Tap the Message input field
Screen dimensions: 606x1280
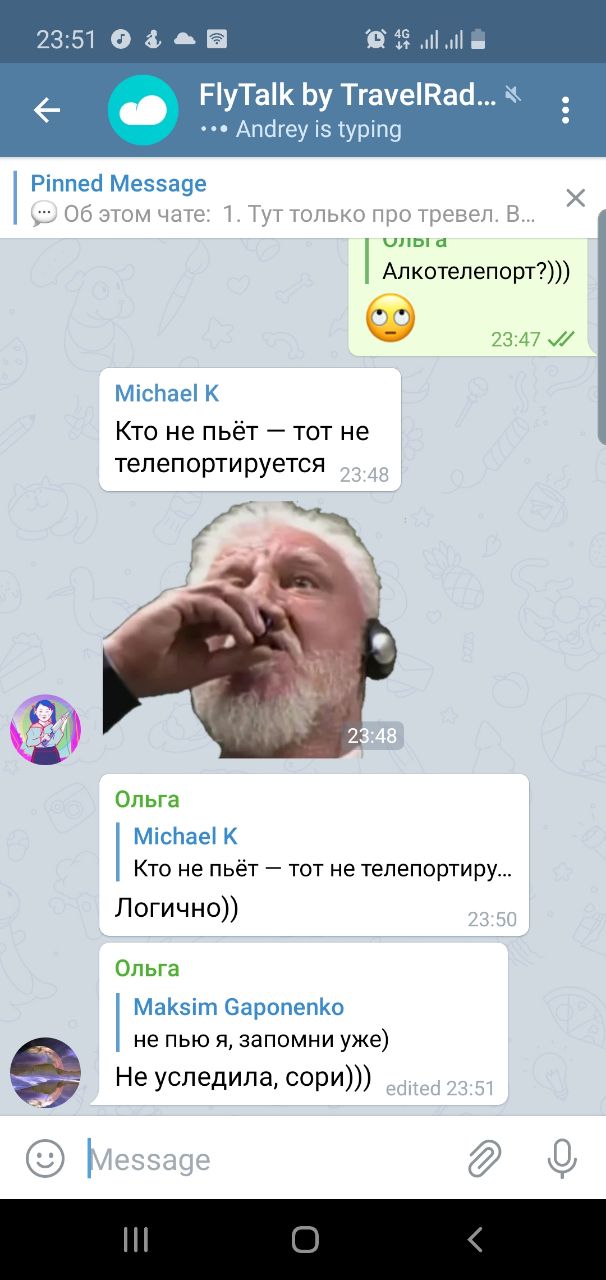(270, 1159)
